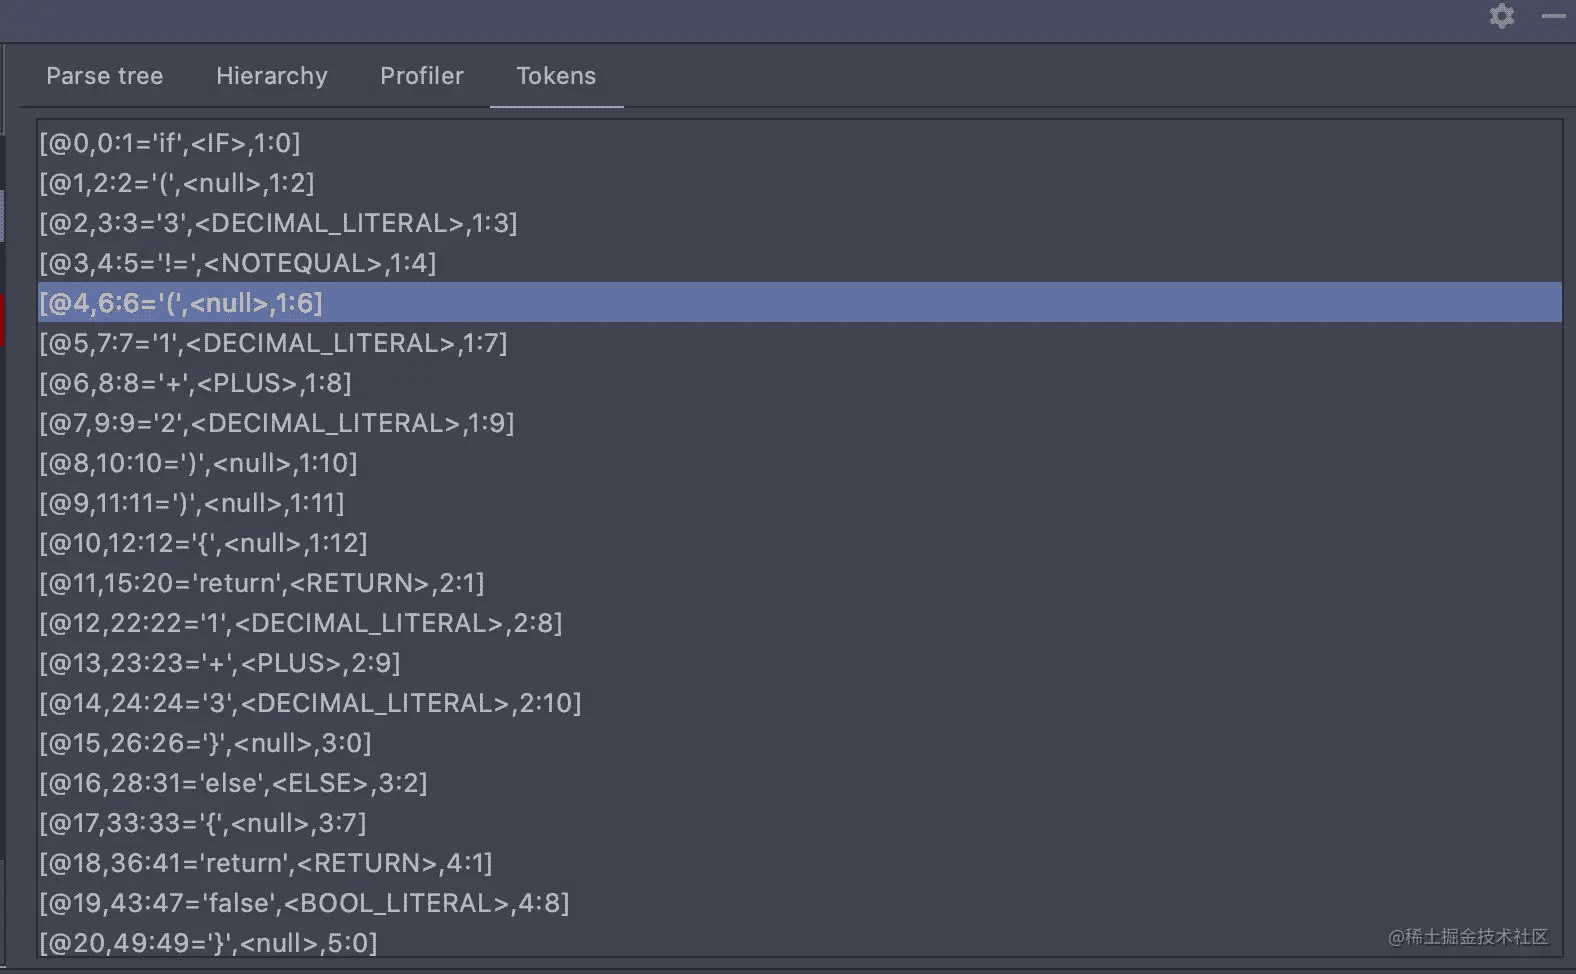Switch to the Parse tree tab

tap(104, 76)
